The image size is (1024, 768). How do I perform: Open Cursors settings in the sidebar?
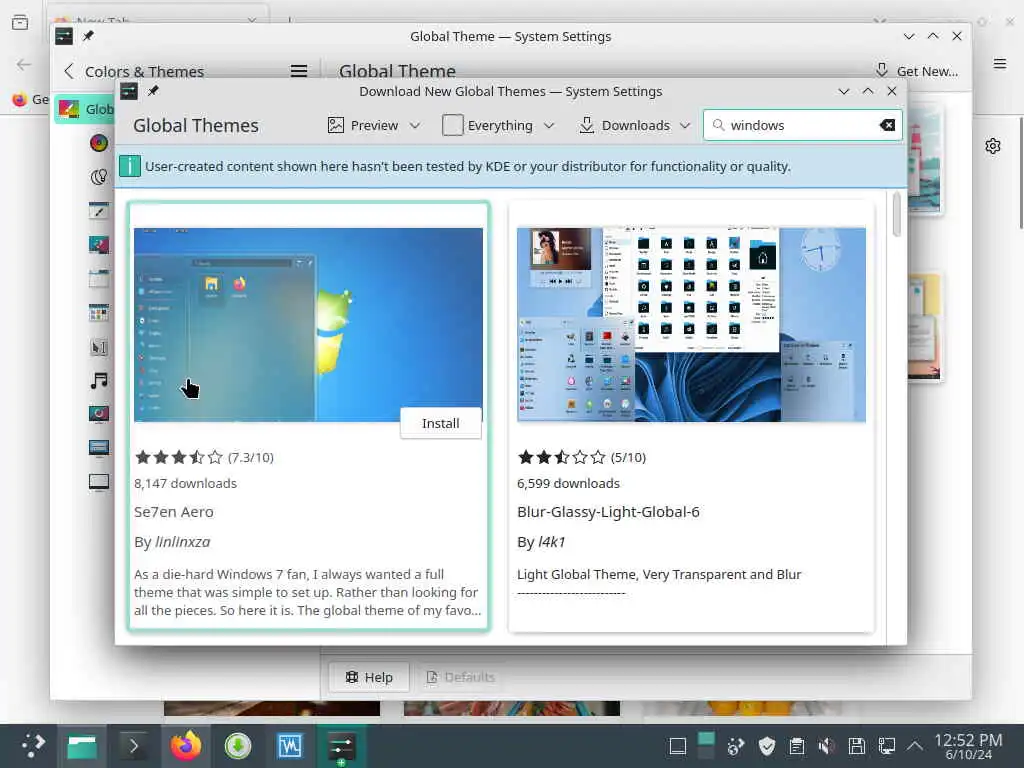(x=99, y=347)
